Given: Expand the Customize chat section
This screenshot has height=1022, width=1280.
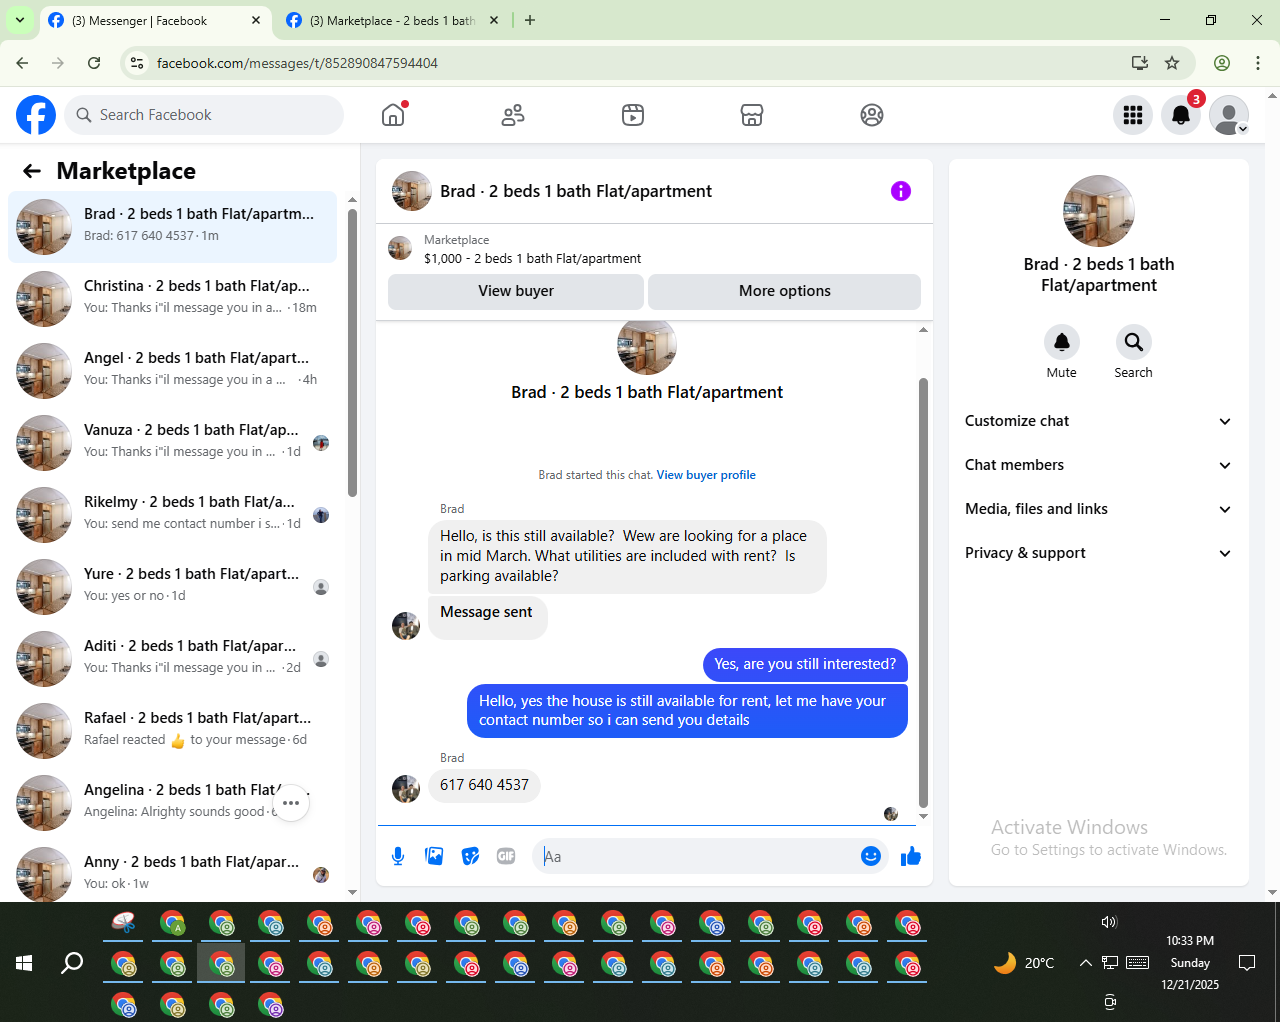Looking at the screenshot, I should [x=1099, y=421].
